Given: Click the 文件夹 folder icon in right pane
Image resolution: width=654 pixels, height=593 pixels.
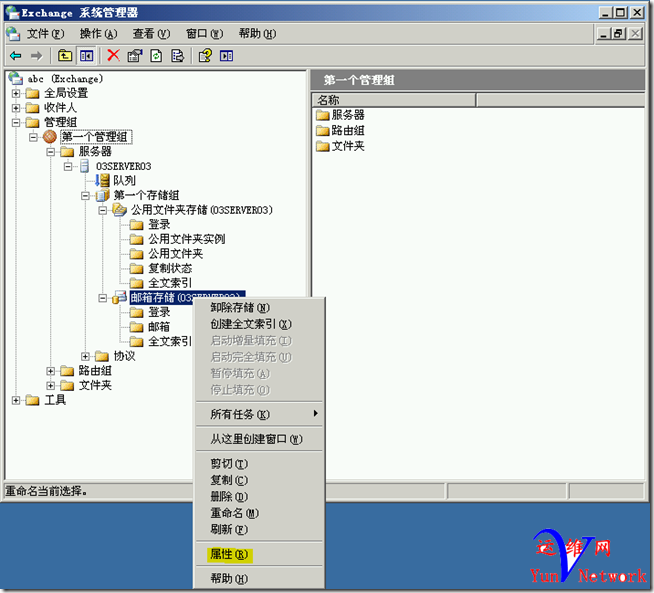Looking at the screenshot, I should pyautogui.click(x=322, y=146).
